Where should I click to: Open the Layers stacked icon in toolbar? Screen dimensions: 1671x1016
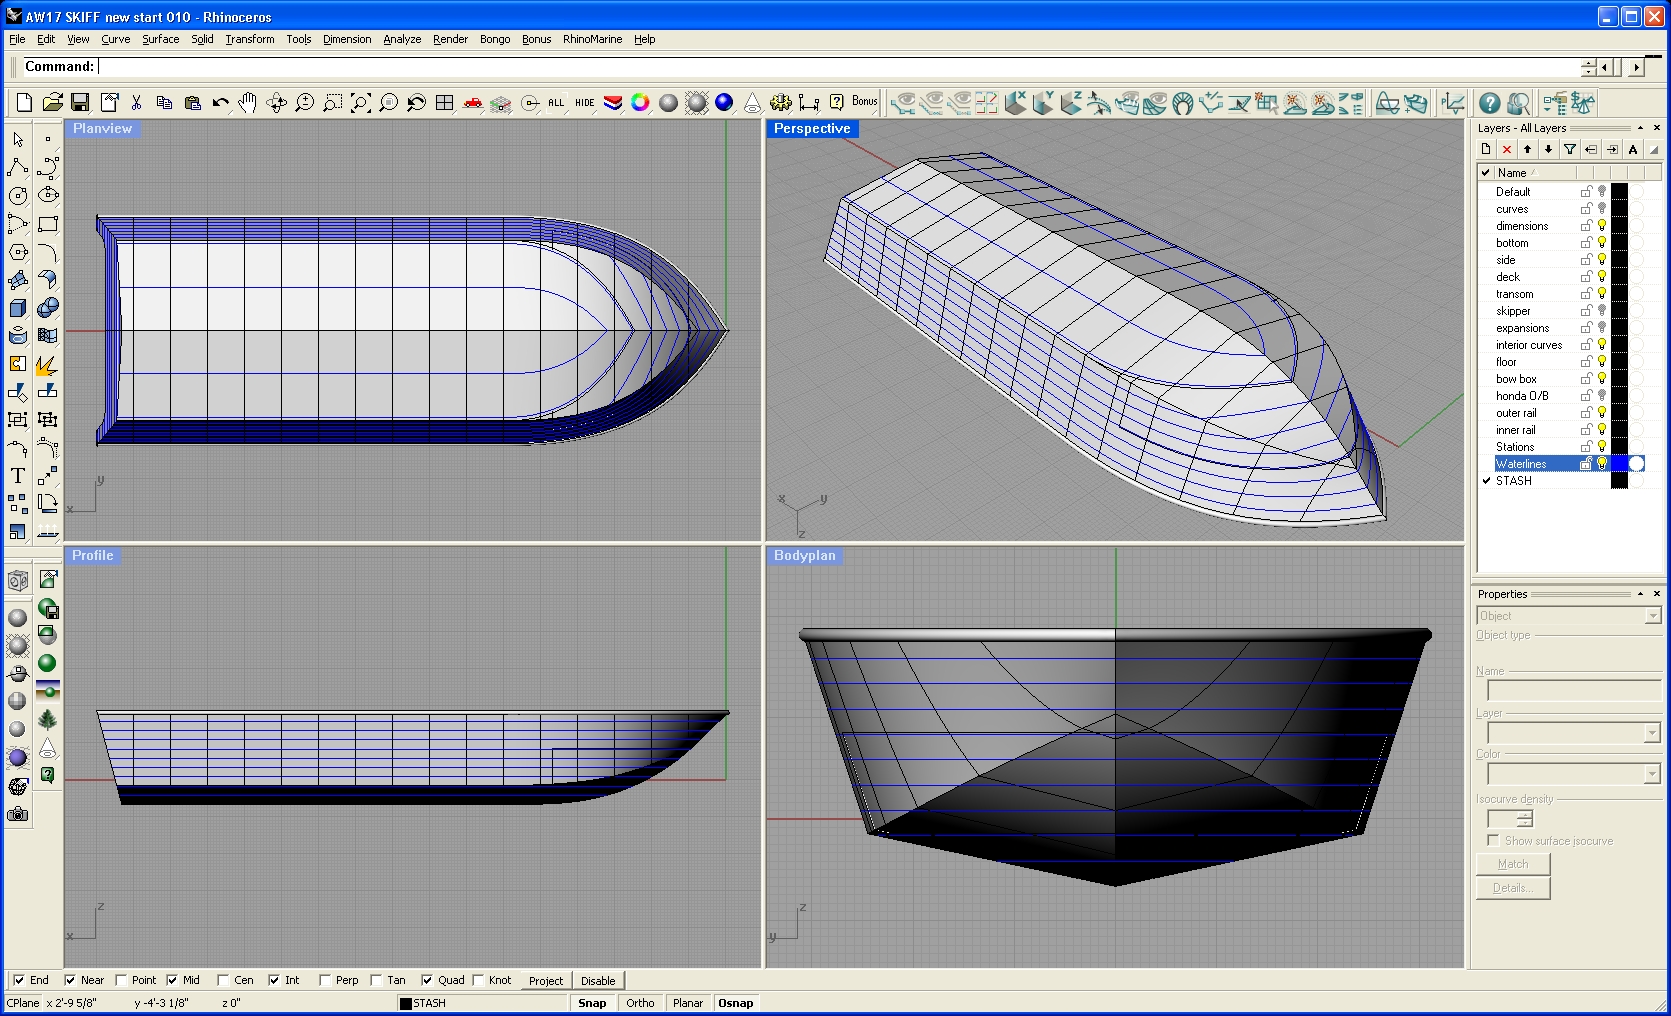click(x=612, y=103)
